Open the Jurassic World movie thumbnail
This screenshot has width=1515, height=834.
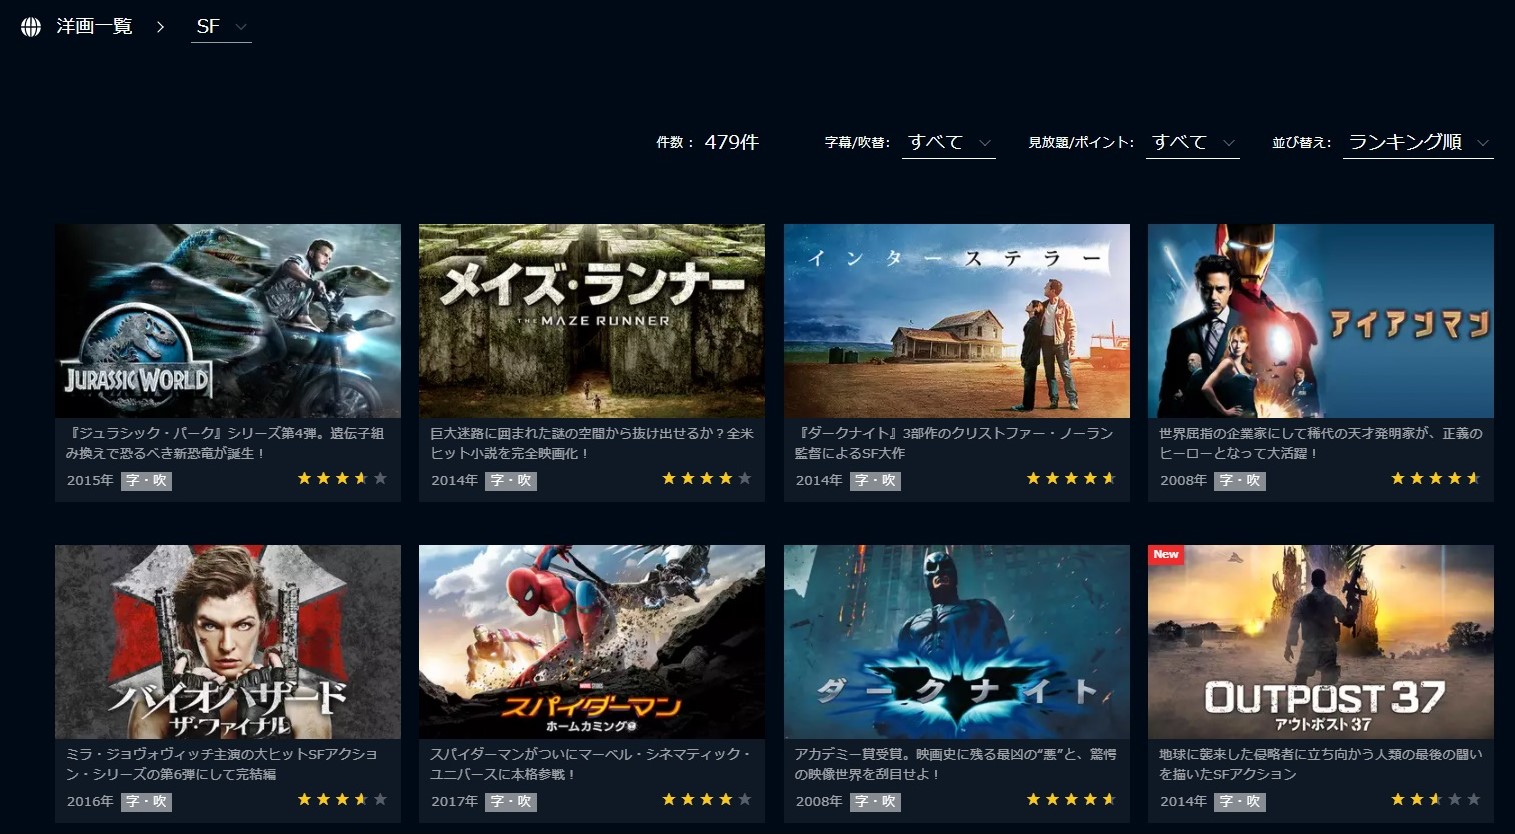click(228, 321)
